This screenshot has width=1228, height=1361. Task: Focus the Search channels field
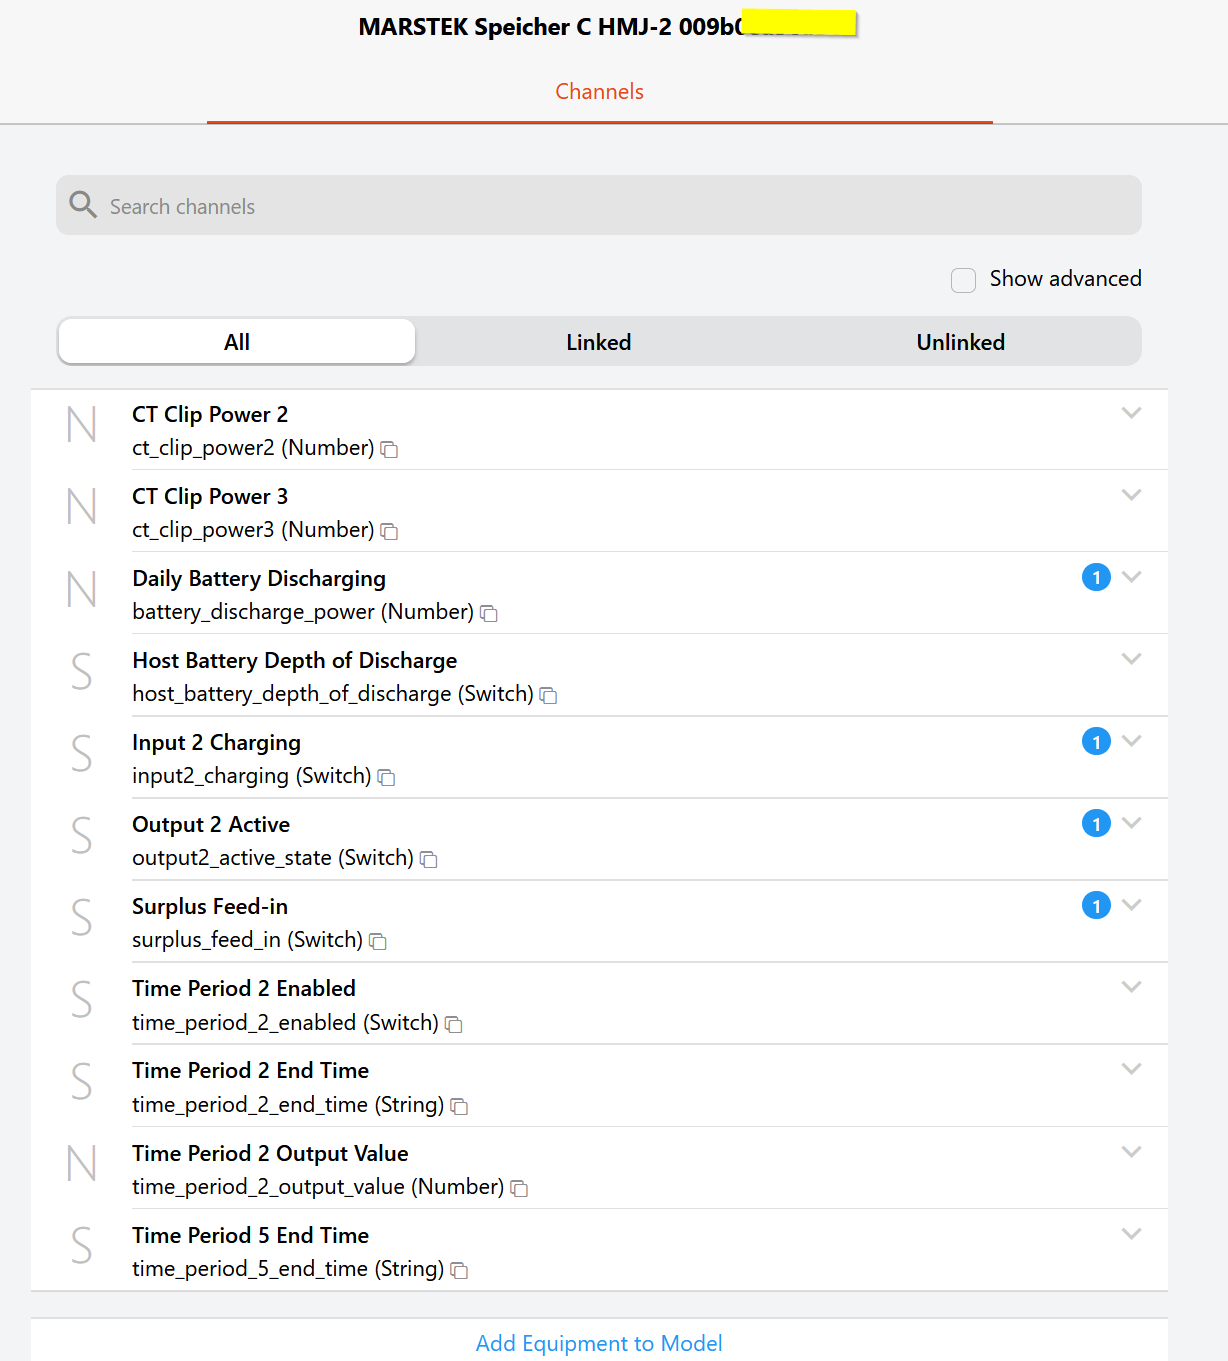tap(599, 205)
